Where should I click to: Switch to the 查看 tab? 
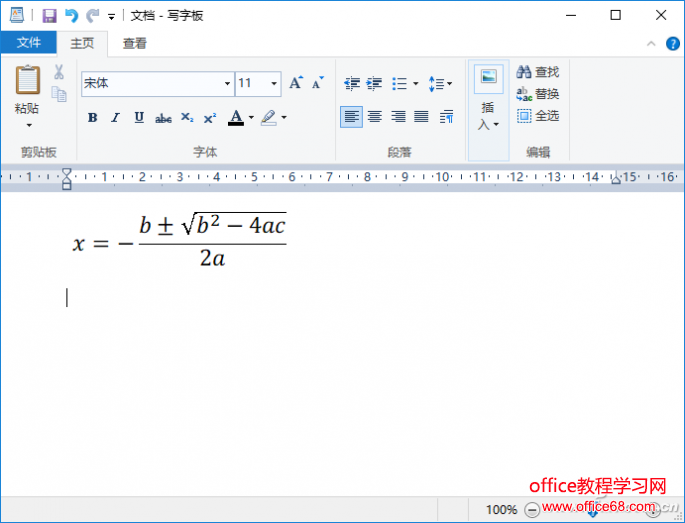pos(135,43)
